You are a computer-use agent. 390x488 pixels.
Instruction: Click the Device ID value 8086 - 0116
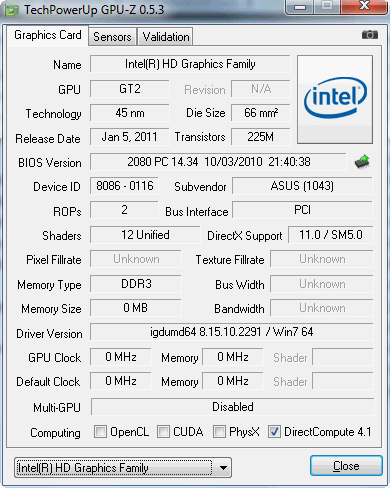(x=124, y=186)
